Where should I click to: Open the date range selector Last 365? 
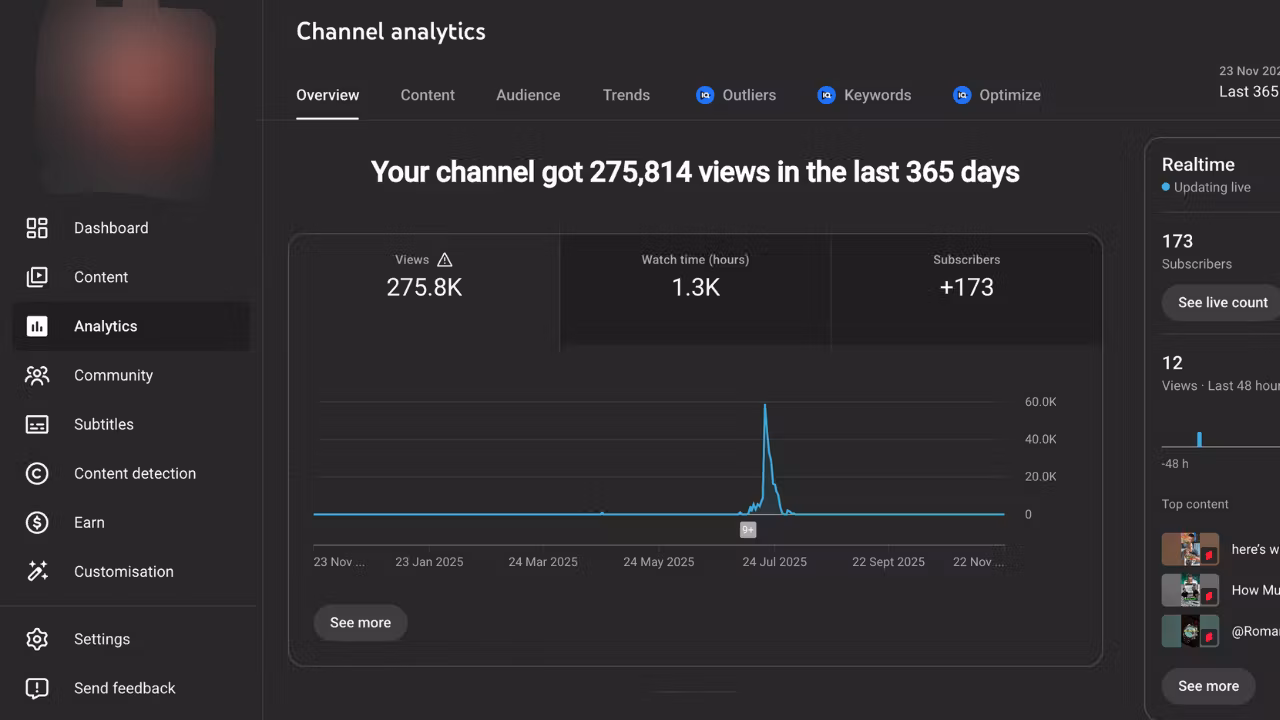1248,91
